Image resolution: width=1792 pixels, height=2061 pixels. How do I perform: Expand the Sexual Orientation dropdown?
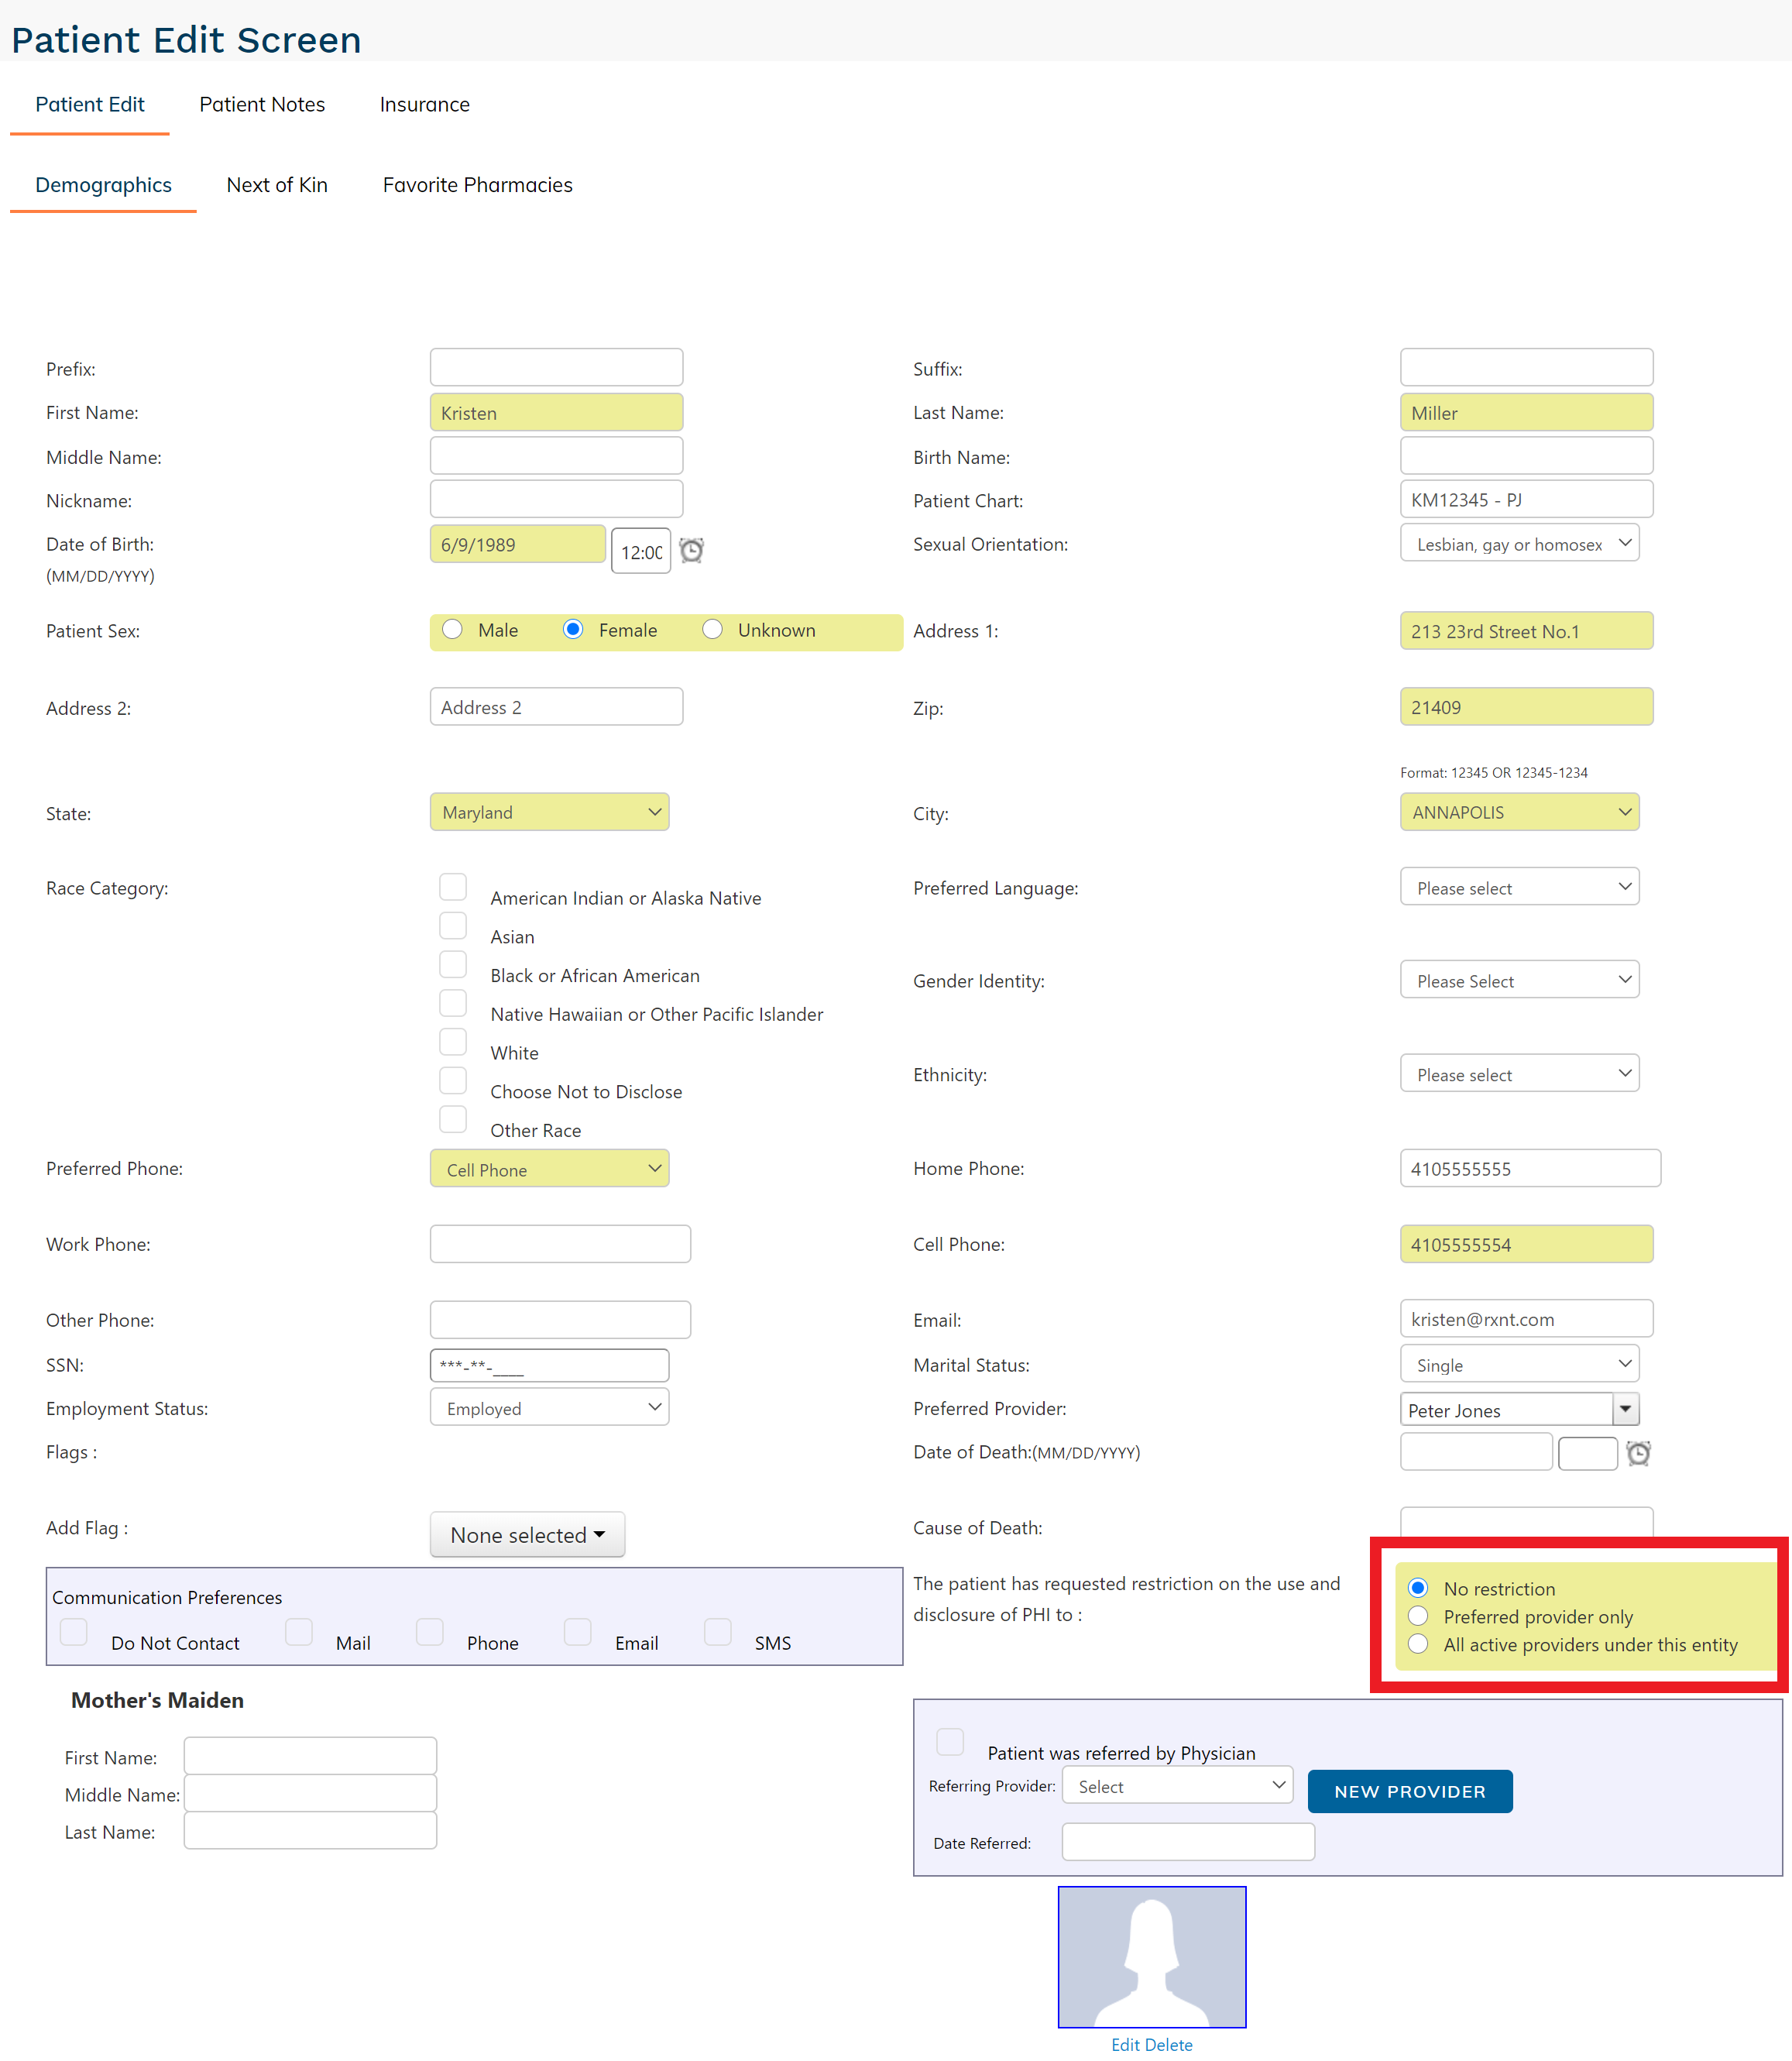point(1518,544)
